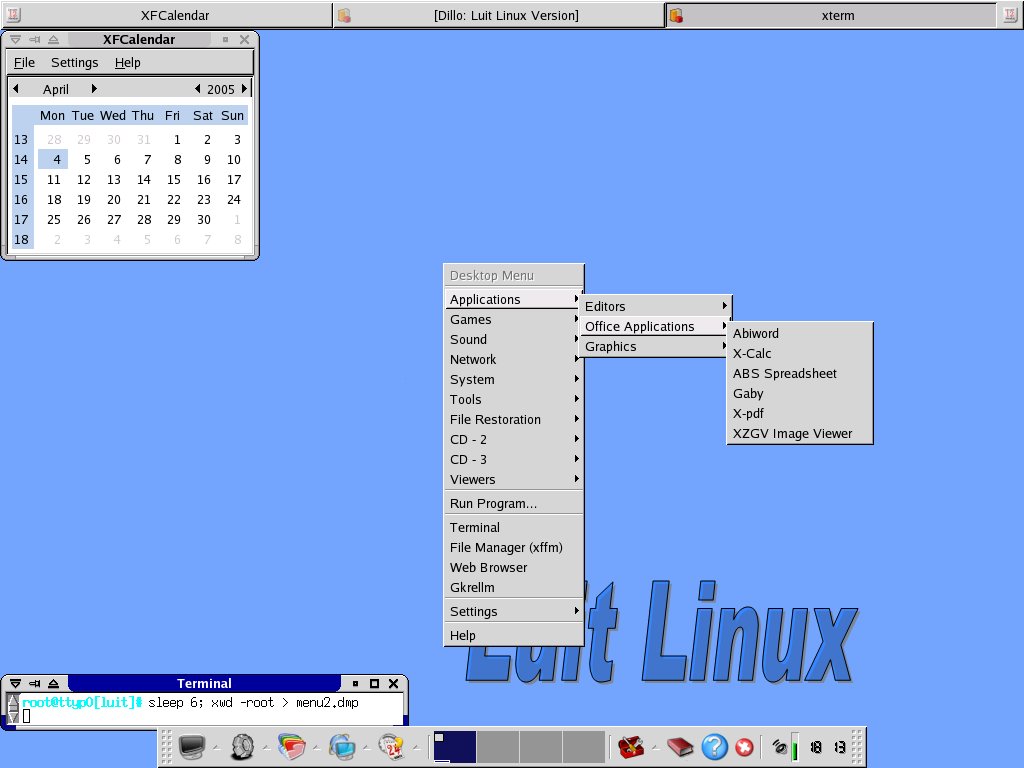
Task: Go to next year after 2005
Action: pyautogui.click(x=244, y=88)
